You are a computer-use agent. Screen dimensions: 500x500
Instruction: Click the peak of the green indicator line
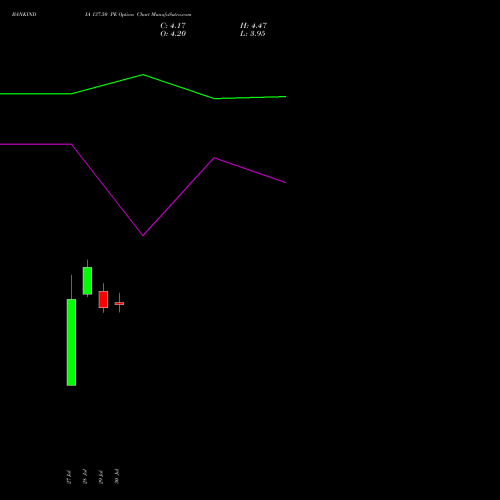(143, 75)
